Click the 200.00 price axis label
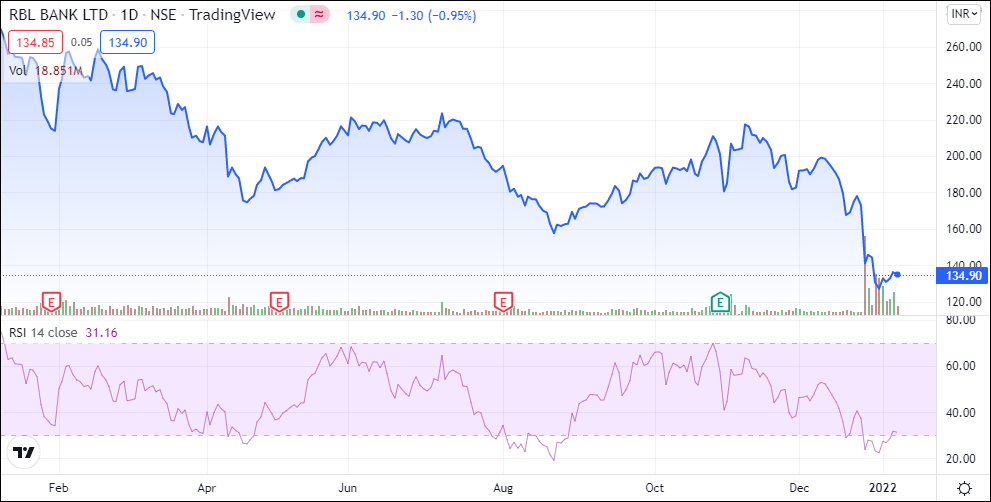Screen dimensions: 991x502 click(x=963, y=156)
